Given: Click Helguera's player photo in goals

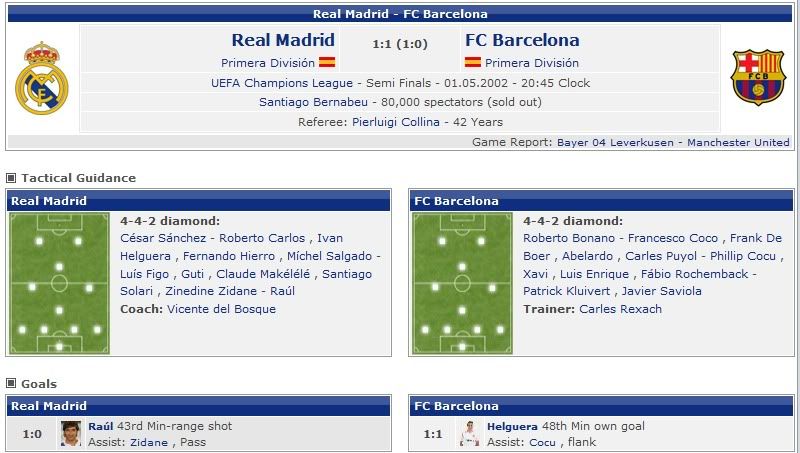Looking at the screenshot, I should [x=470, y=434].
